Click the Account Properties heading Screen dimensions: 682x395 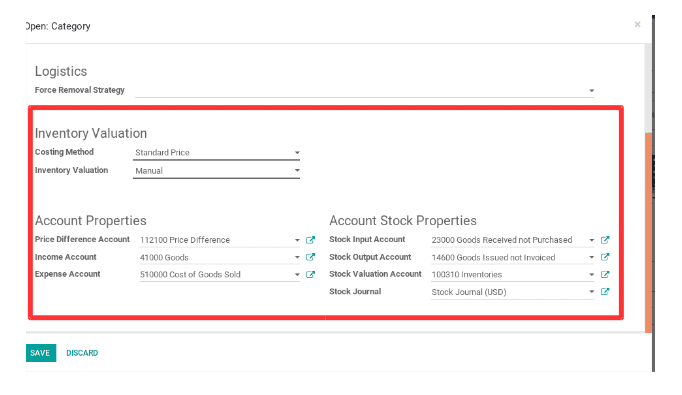click(x=90, y=220)
